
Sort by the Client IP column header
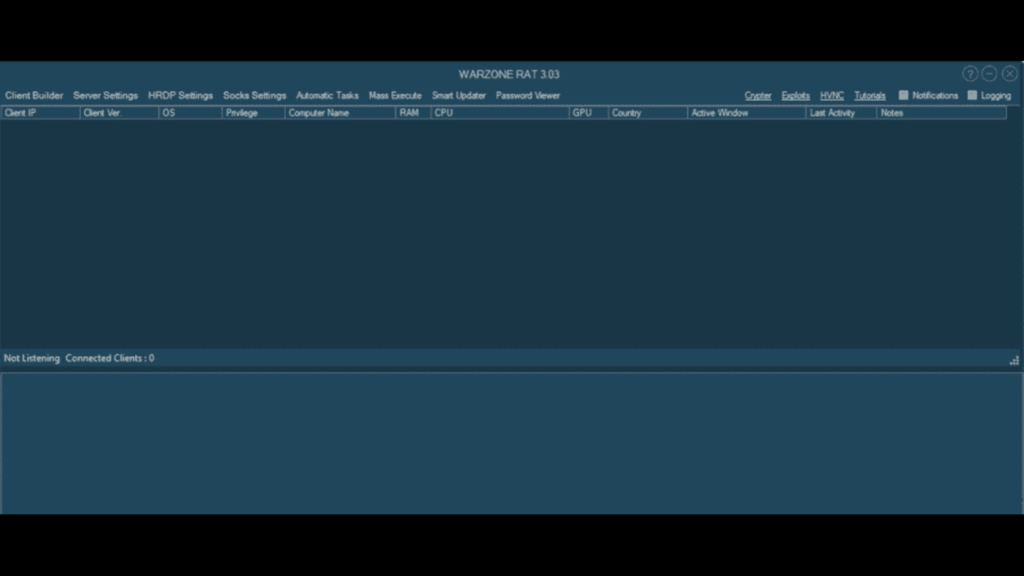[40, 113]
